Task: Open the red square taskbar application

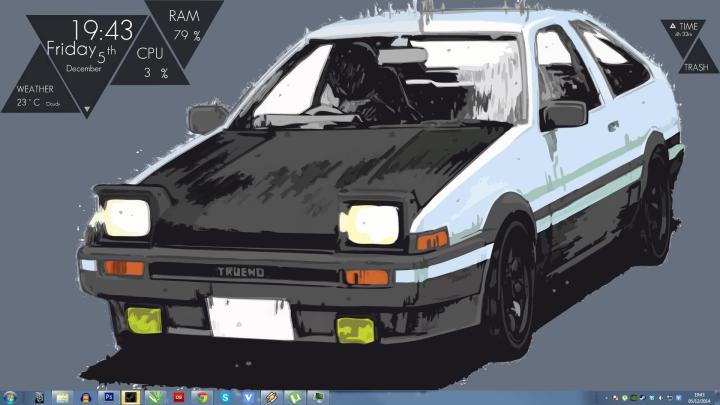Action: click(178, 397)
